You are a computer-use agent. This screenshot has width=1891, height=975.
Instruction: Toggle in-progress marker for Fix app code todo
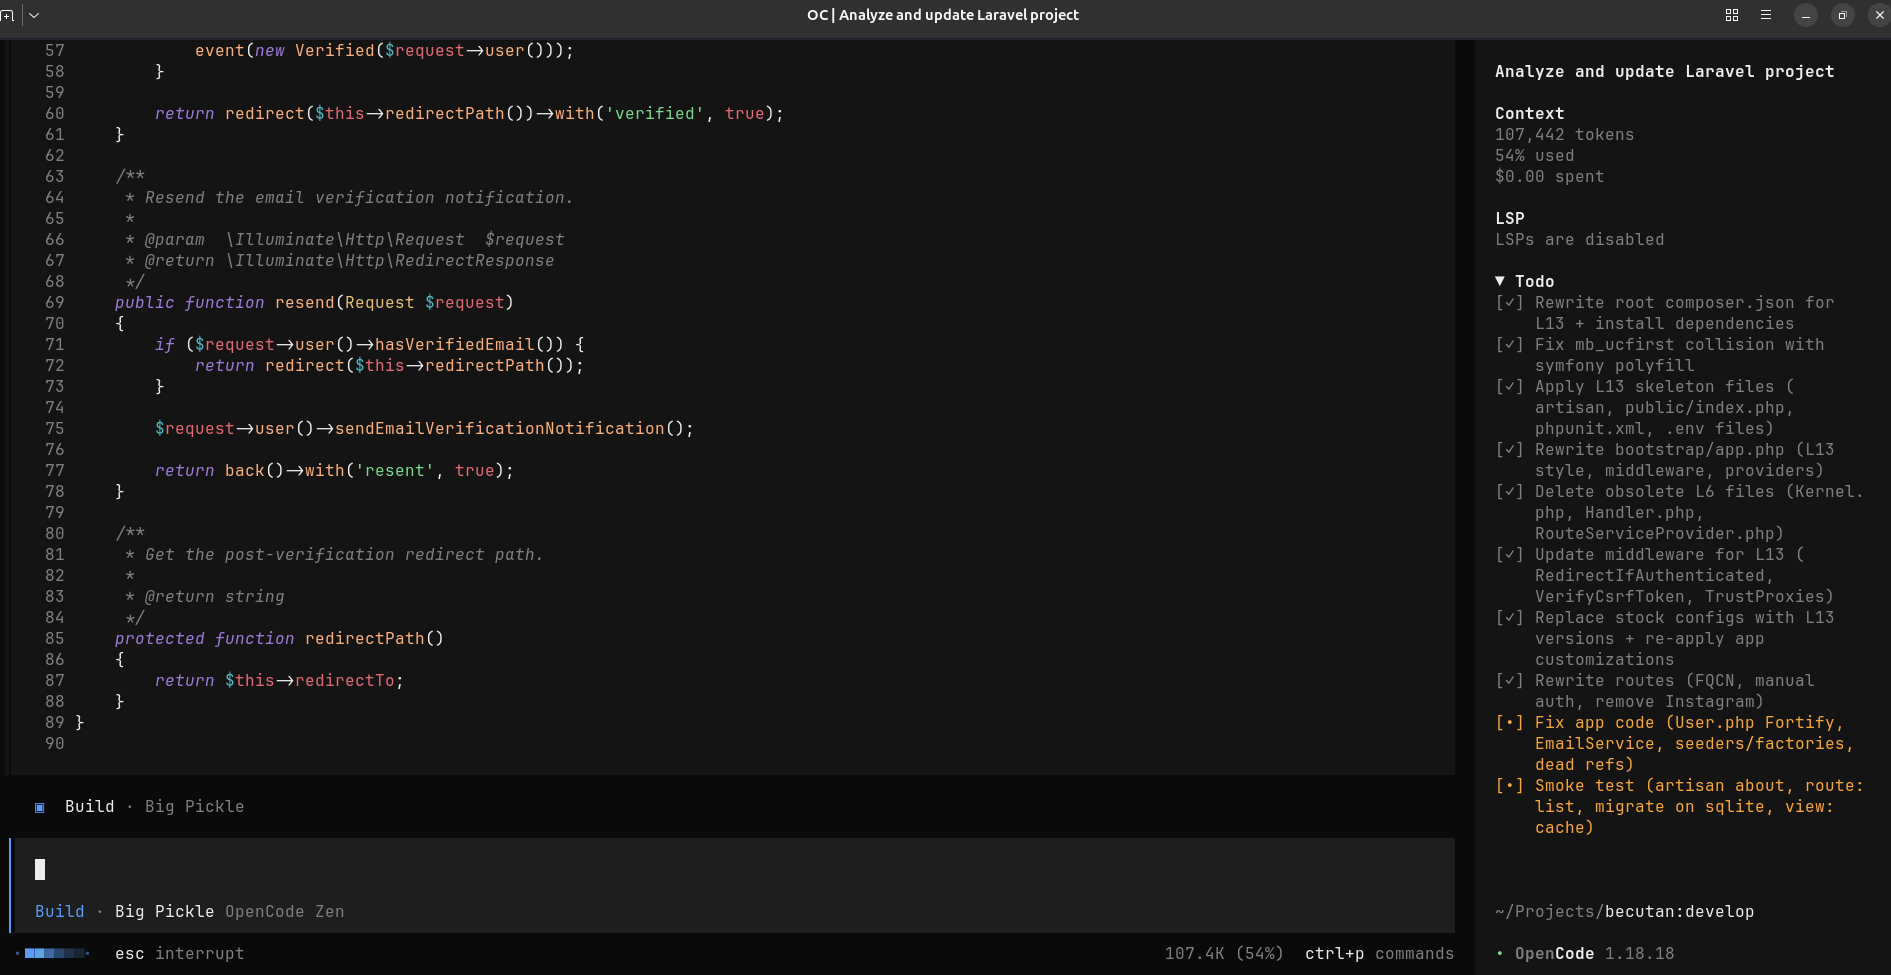click(x=1509, y=722)
